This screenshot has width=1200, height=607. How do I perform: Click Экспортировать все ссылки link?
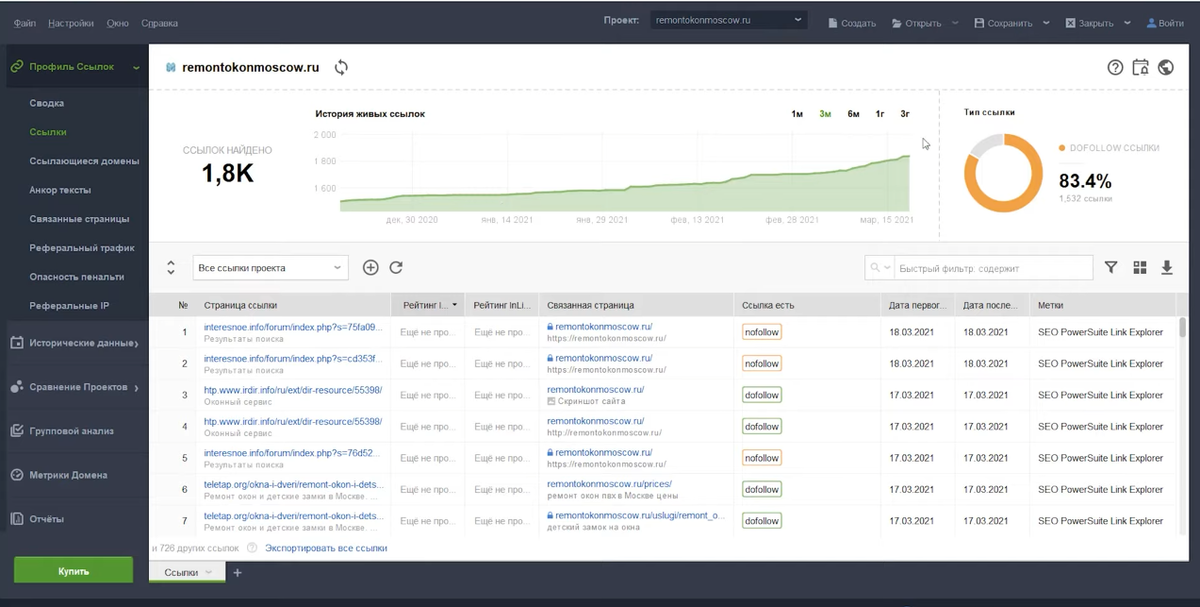pos(325,548)
